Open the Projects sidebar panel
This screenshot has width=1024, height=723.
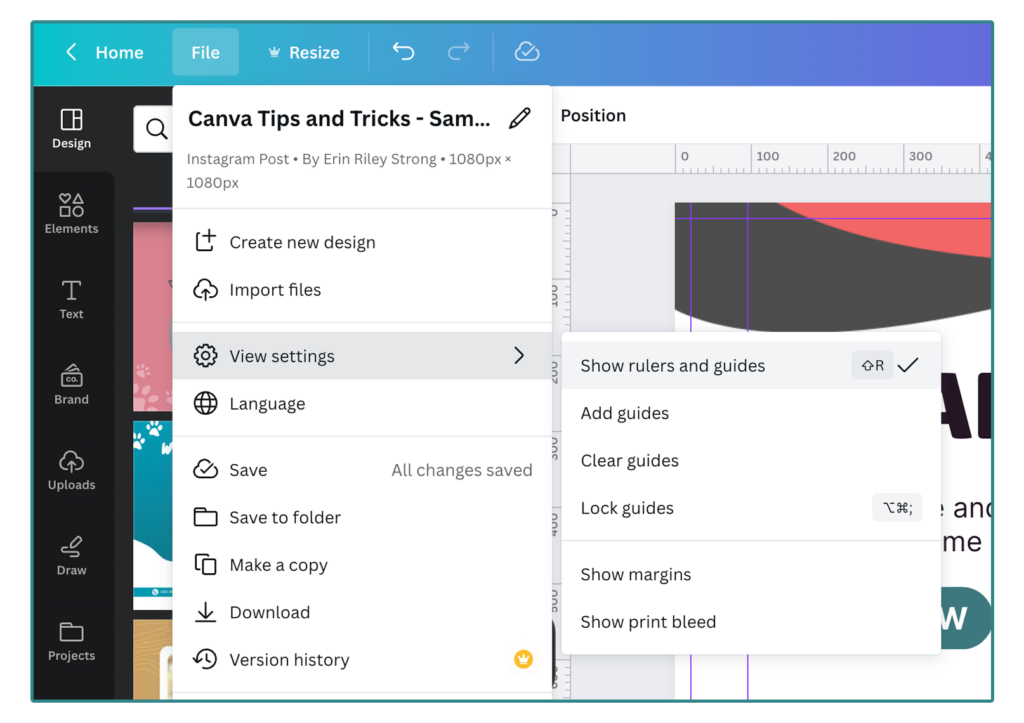point(72,641)
